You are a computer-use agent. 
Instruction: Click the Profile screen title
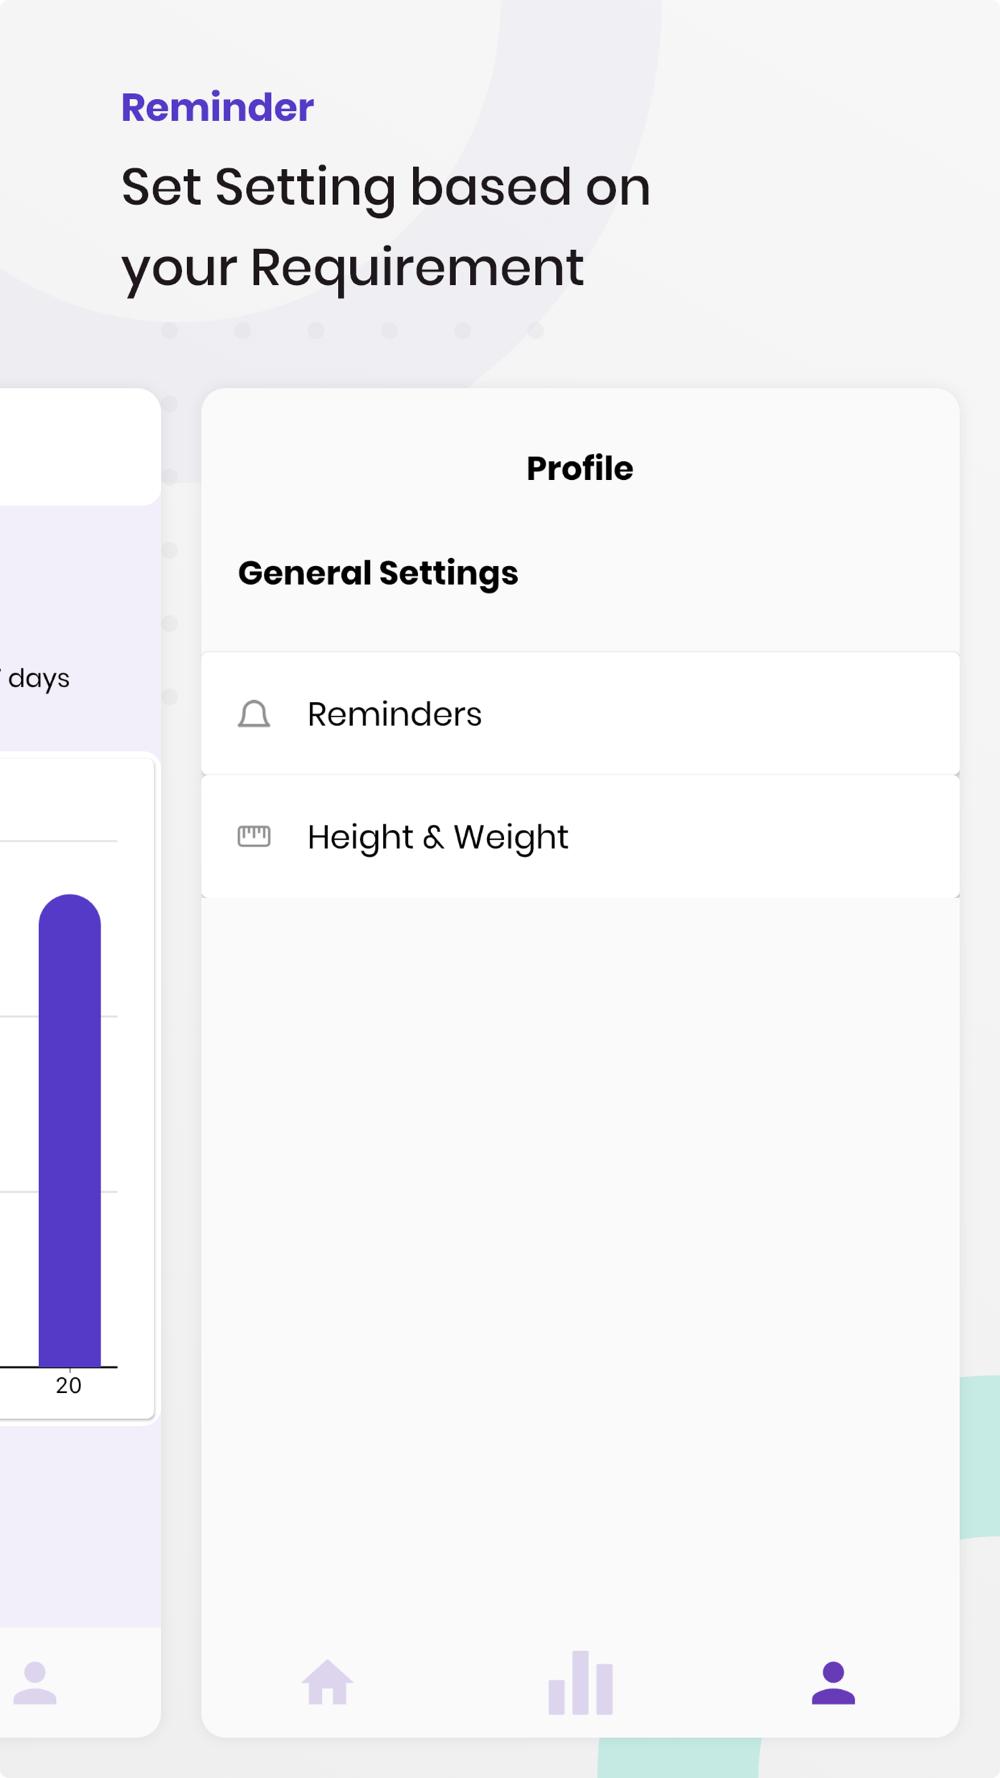click(580, 468)
